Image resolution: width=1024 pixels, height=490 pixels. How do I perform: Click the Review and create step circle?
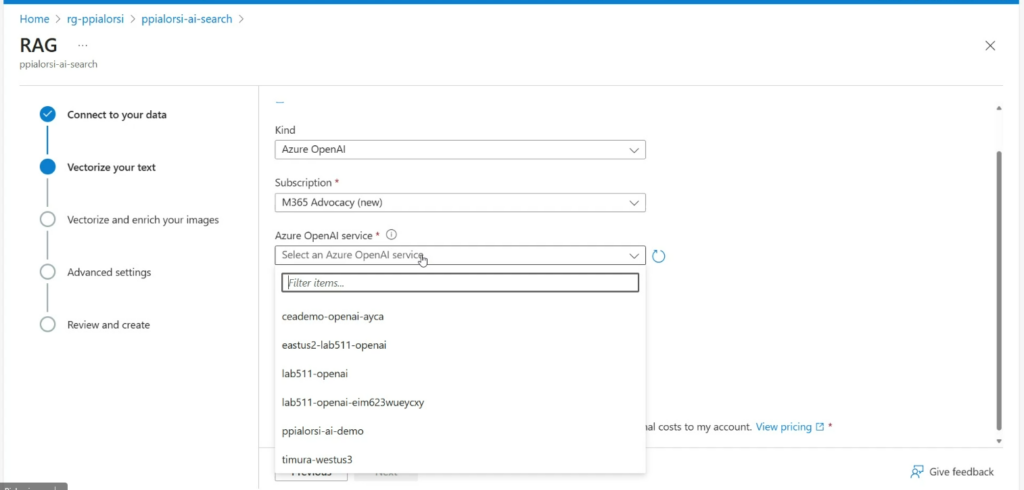pyautogui.click(x=47, y=325)
